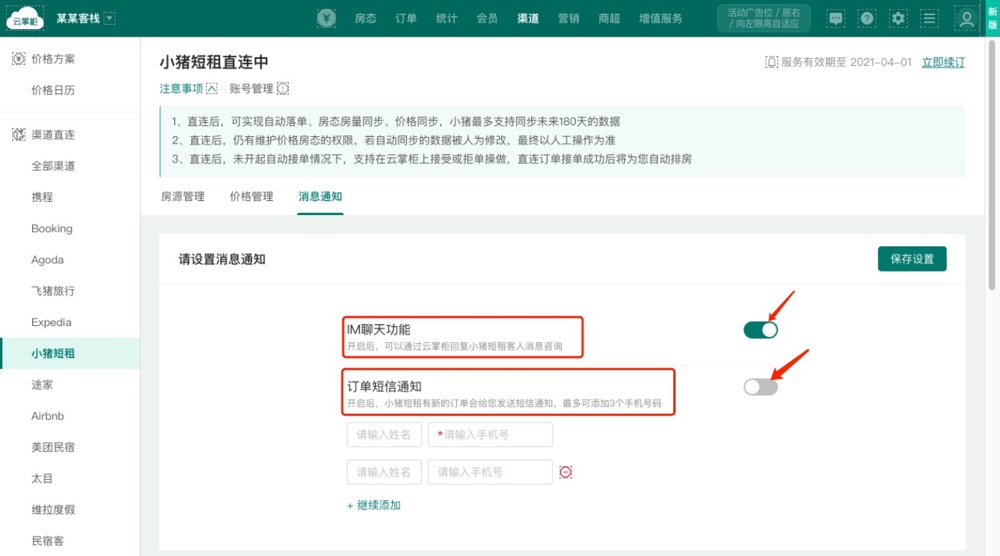Click 继续添加 to add another contact
Viewport: 1000px width, 556px height.
pos(374,506)
